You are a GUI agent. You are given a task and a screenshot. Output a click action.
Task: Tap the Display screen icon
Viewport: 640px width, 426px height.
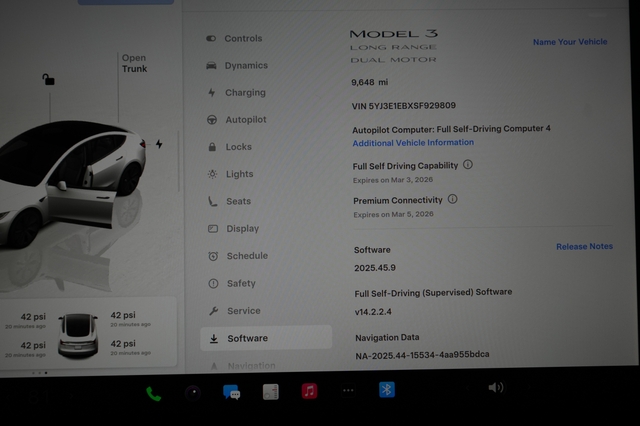[213, 229]
